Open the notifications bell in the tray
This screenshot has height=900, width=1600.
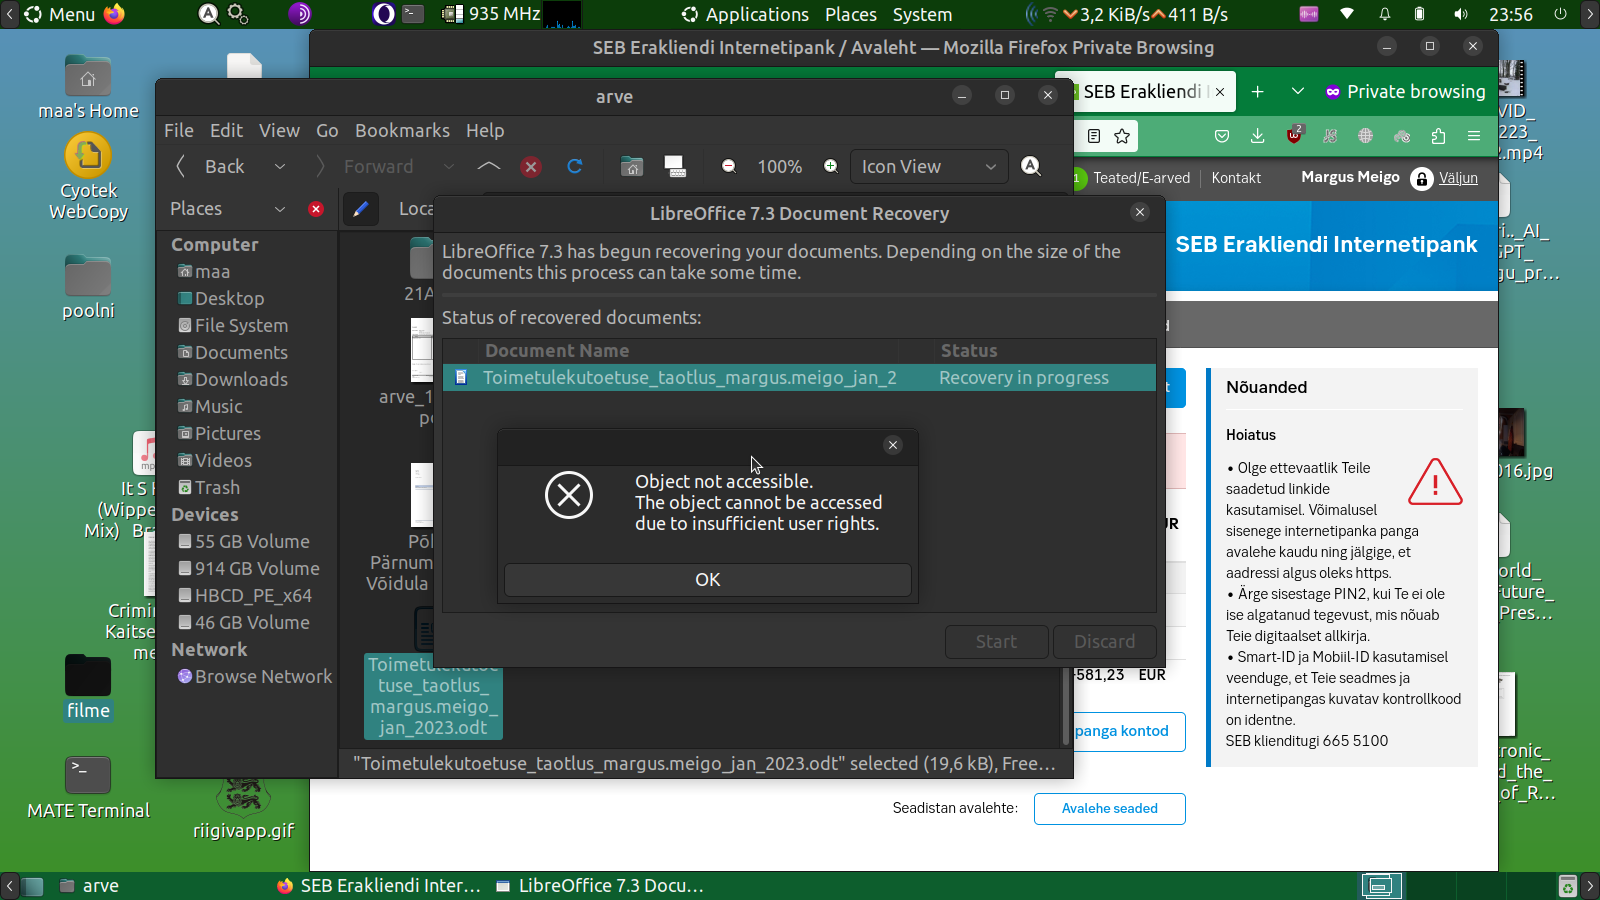pos(1385,14)
